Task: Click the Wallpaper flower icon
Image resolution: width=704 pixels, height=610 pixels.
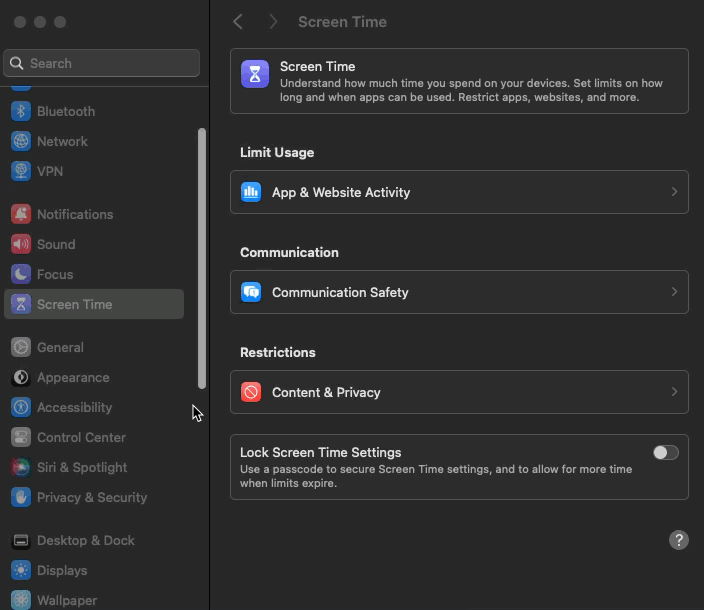Action: [21, 600]
